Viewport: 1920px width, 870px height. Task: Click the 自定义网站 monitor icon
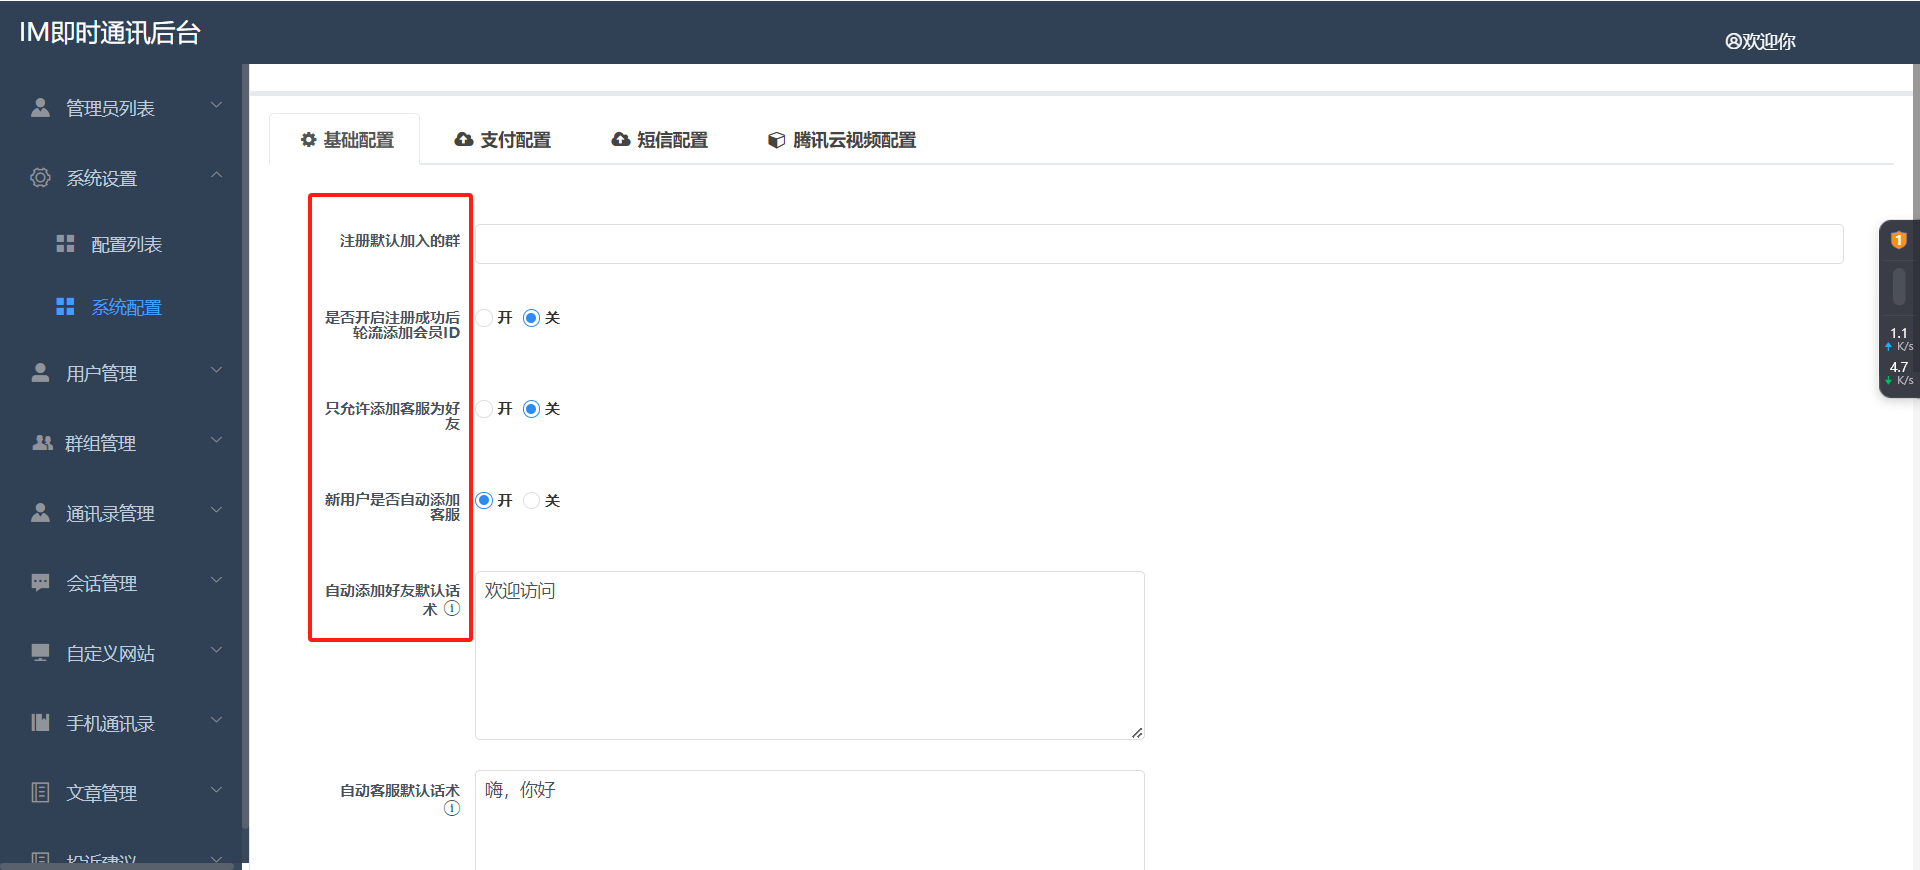point(40,653)
